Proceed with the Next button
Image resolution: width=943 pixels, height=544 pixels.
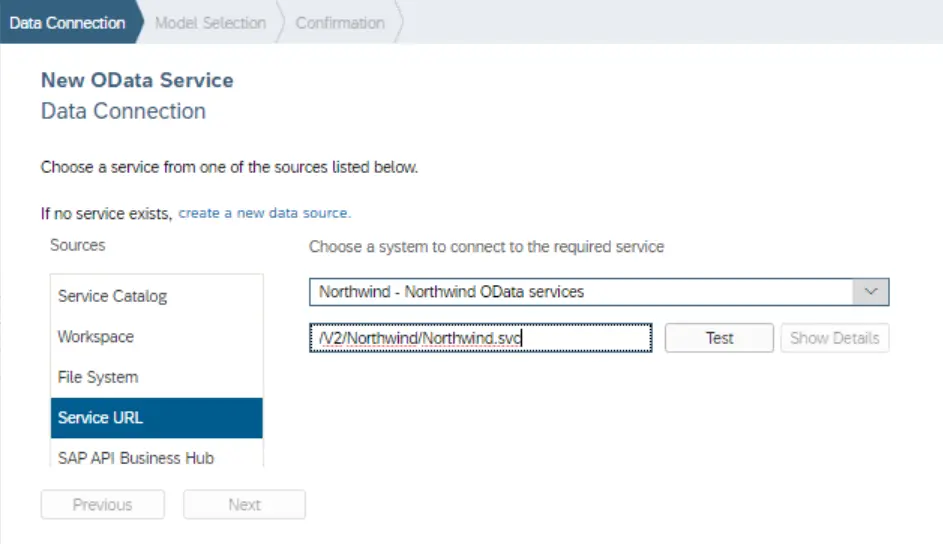pos(244,505)
